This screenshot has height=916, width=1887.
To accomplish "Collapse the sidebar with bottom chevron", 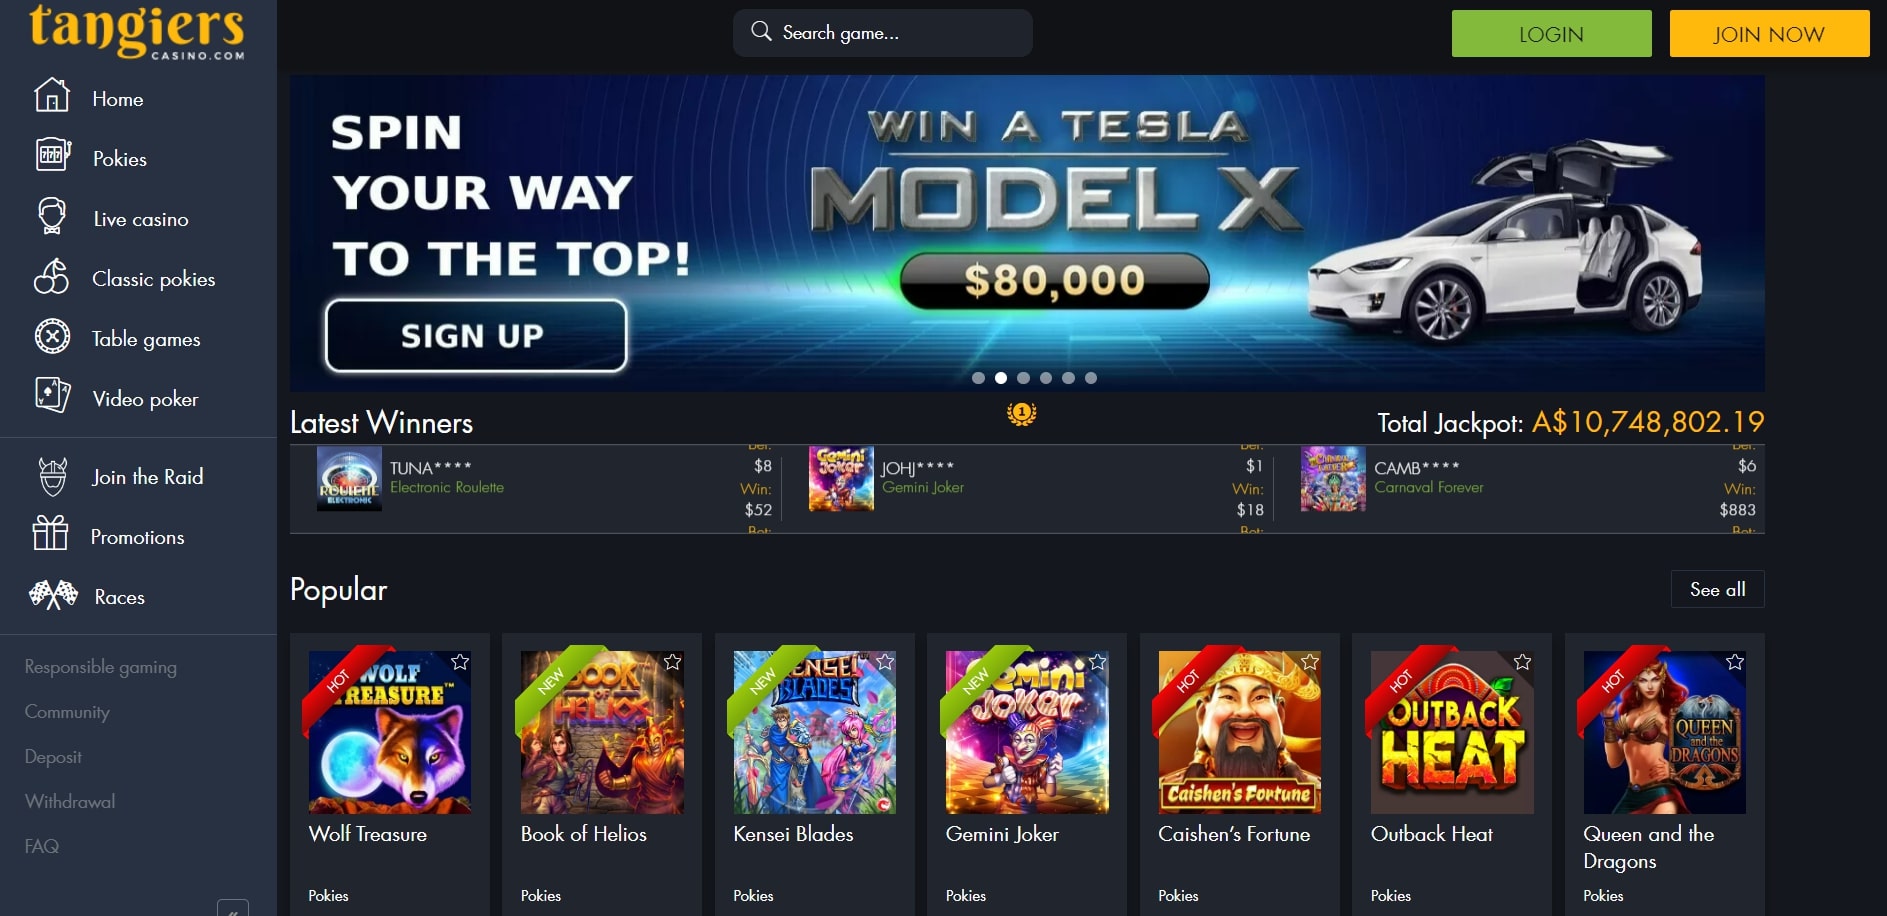I will tap(233, 908).
